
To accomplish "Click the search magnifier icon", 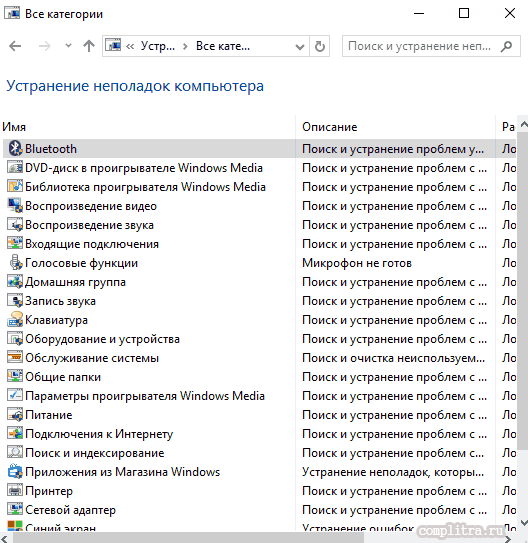I will click(507, 46).
